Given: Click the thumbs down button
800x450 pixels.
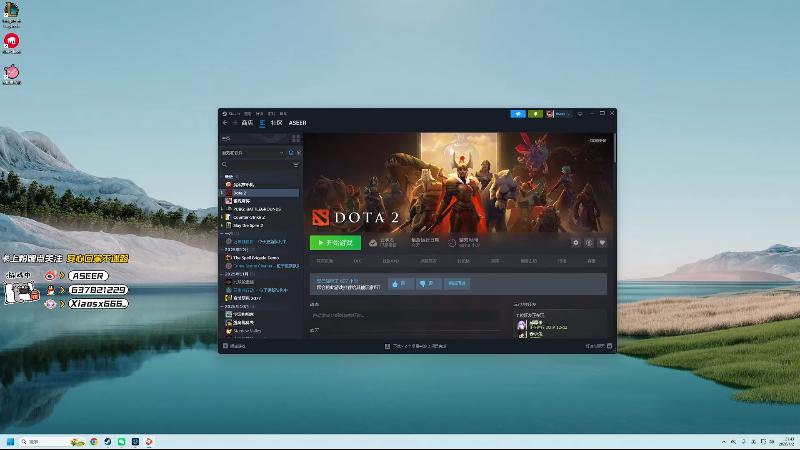Looking at the screenshot, I should tap(429, 284).
